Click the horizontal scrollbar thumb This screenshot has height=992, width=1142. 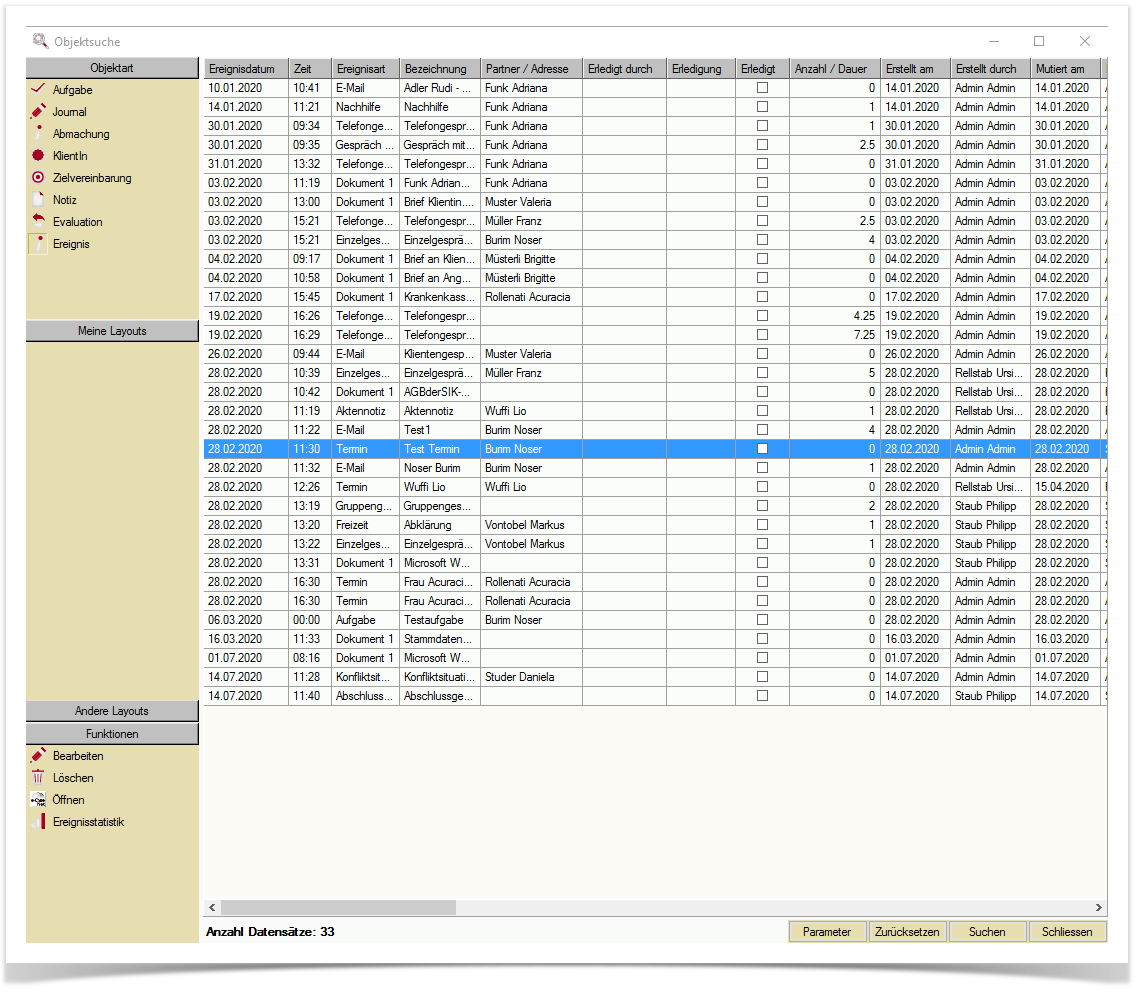(339, 908)
